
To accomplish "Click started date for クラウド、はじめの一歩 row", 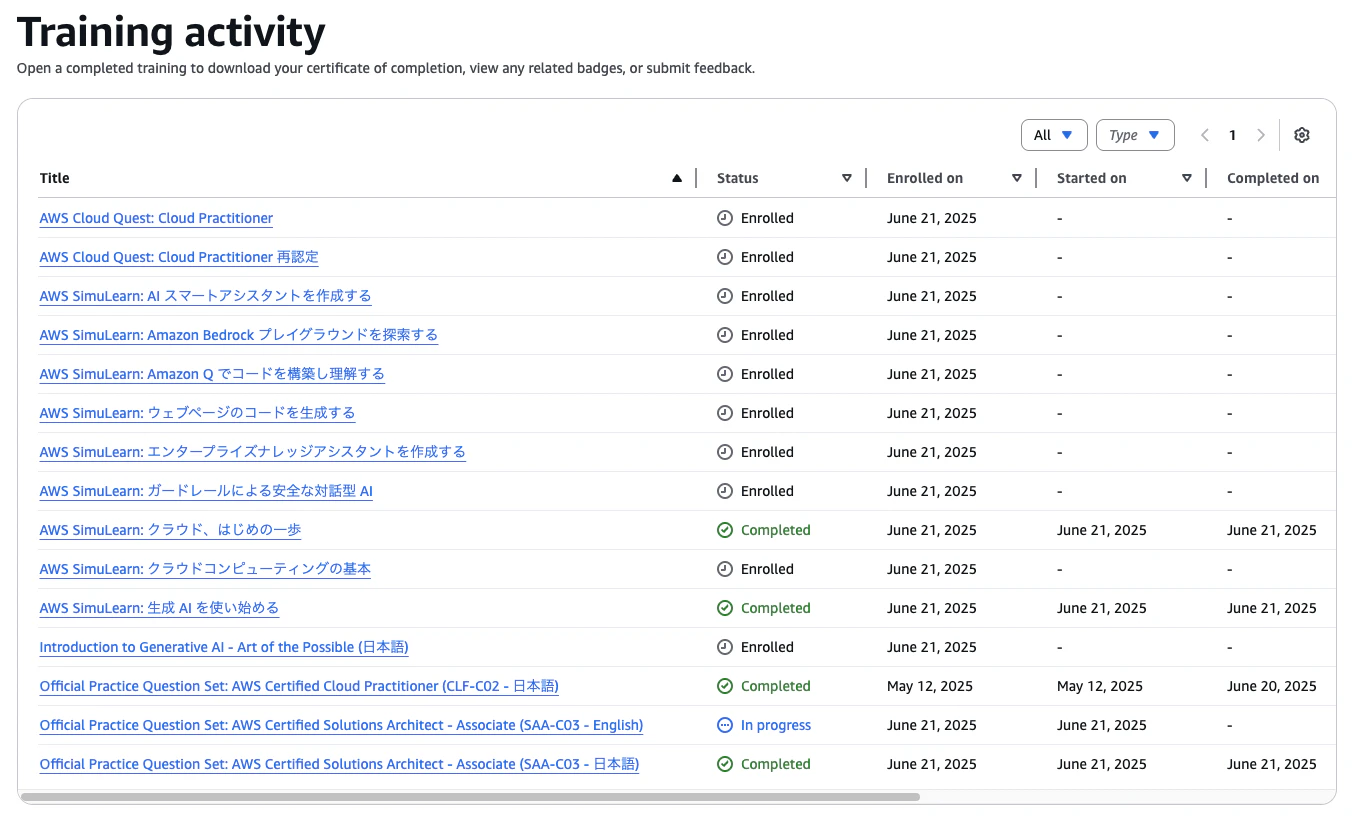I will pyautogui.click(x=1102, y=530).
